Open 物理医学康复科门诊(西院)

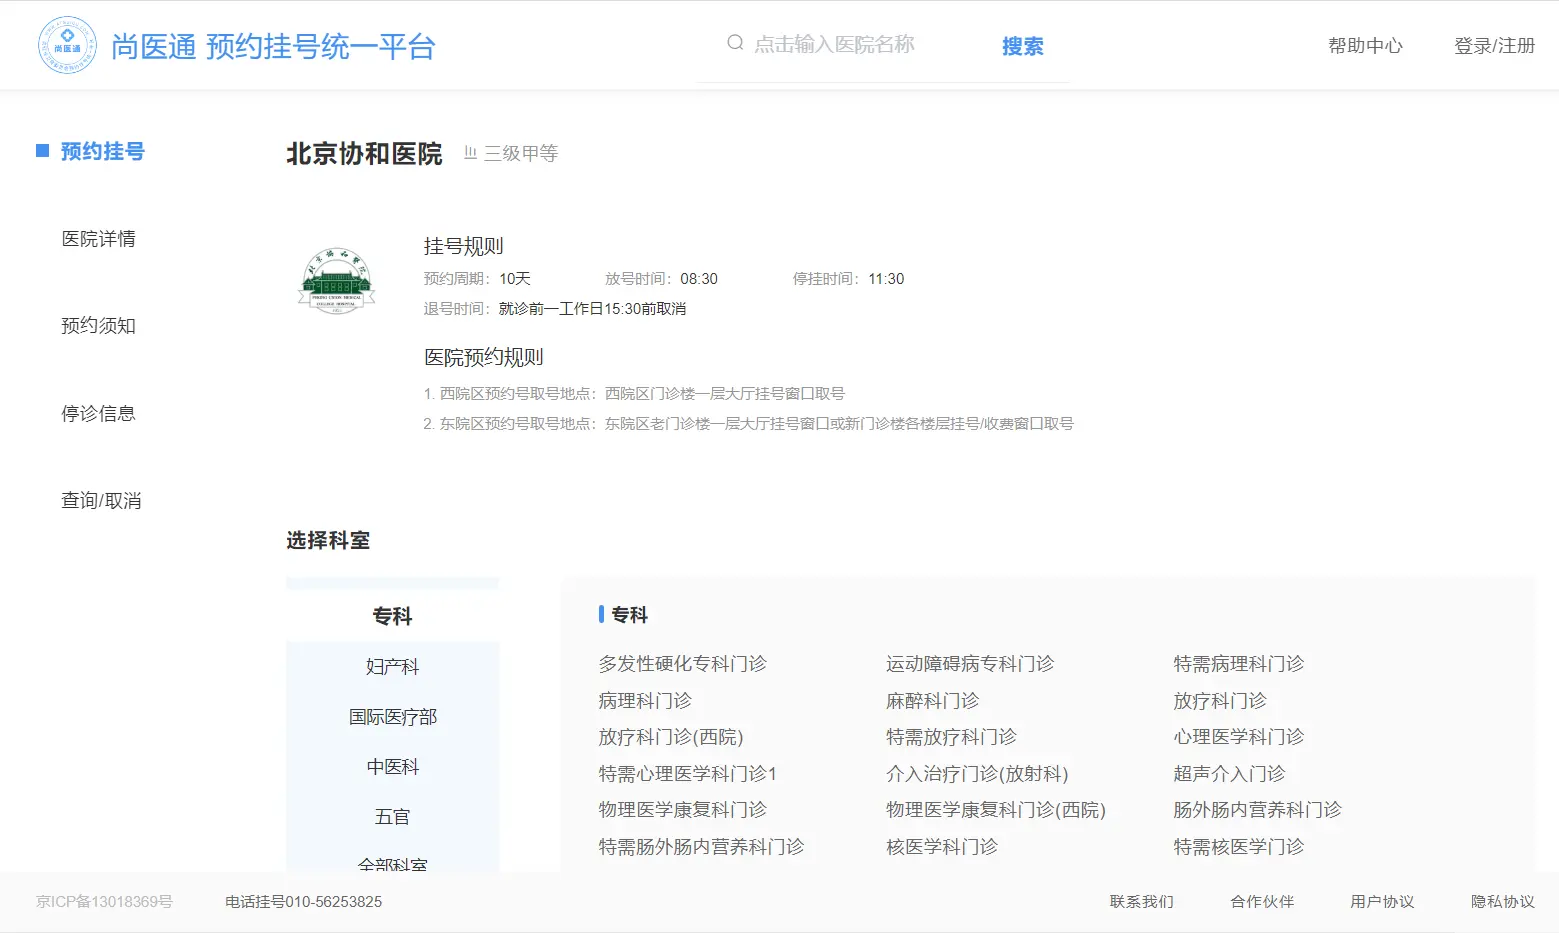click(996, 810)
